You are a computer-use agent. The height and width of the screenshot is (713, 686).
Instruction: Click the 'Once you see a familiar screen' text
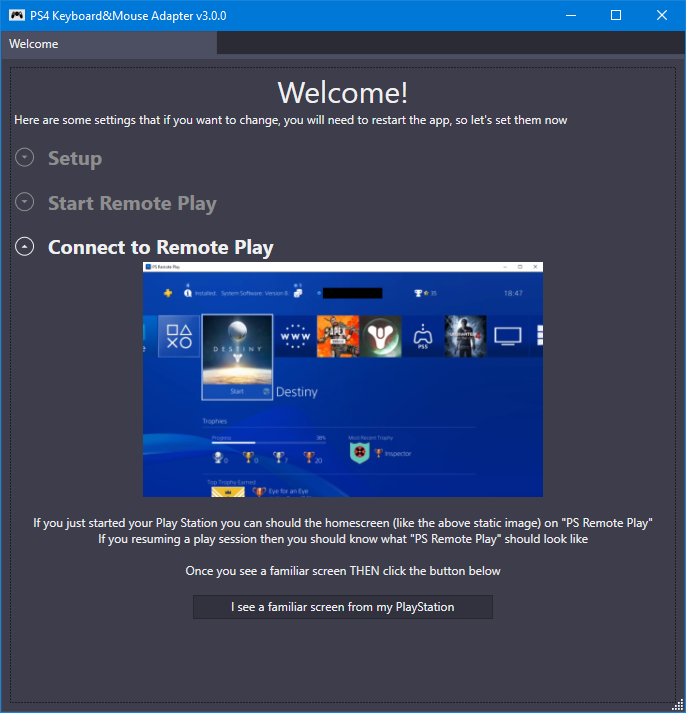343,571
